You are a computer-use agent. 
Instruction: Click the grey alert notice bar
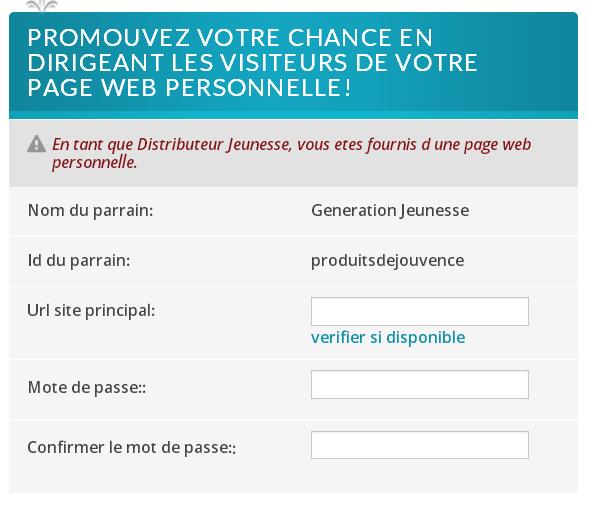(x=293, y=153)
